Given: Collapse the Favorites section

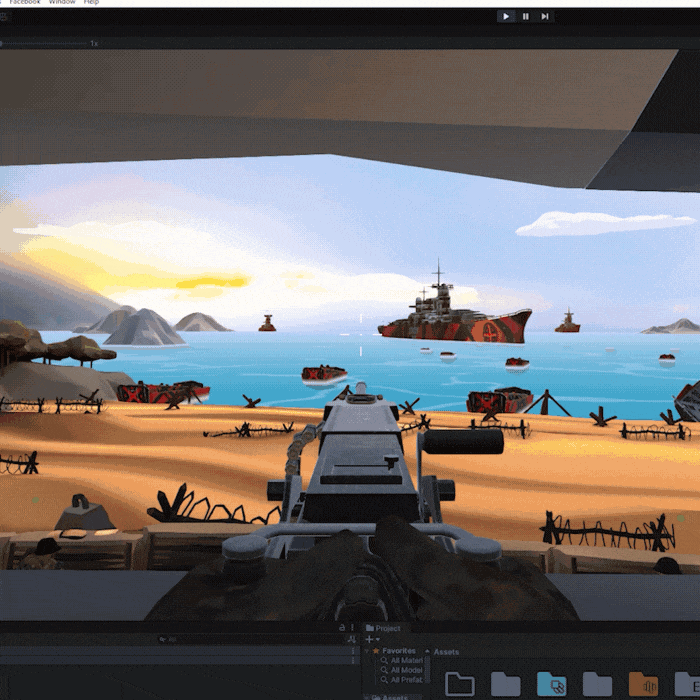Looking at the screenshot, I should click(367, 651).
